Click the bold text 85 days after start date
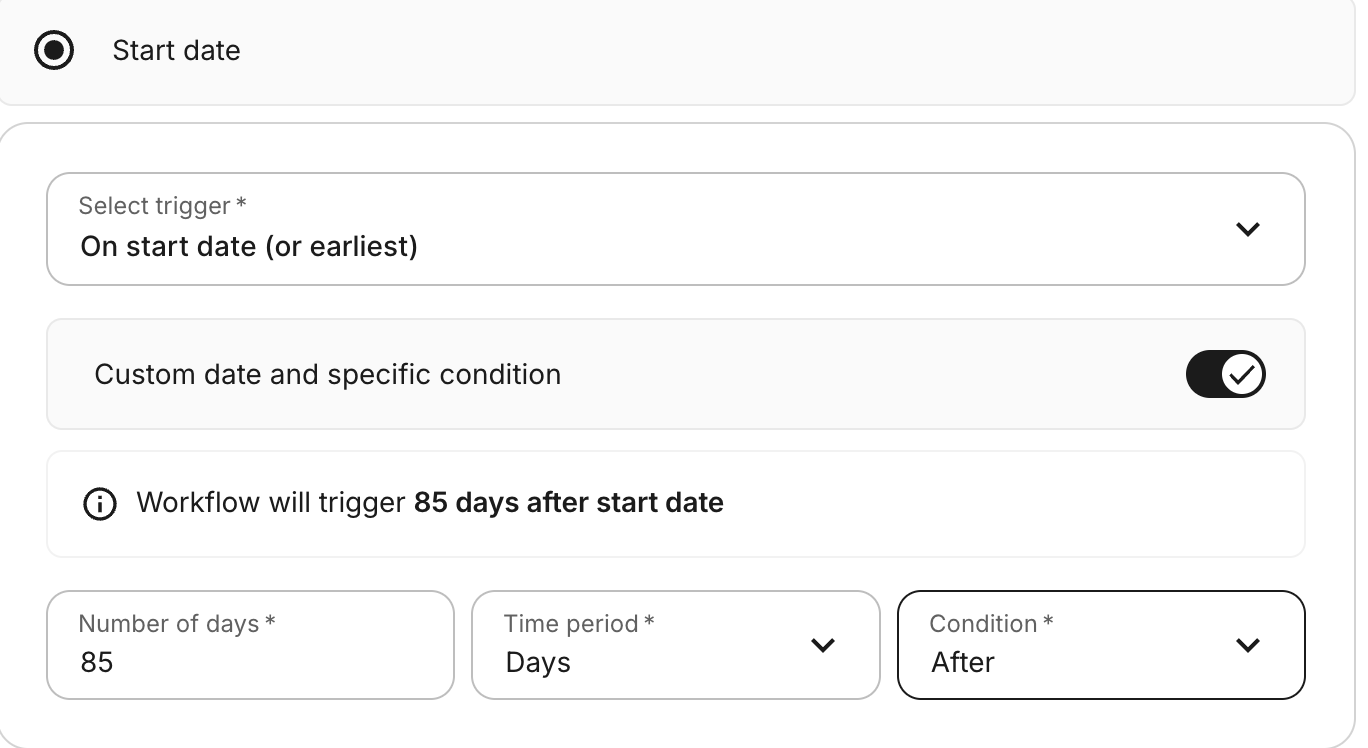Image resolution: width=1368 pixels, height=748 pixels. (x=569, y=503)
